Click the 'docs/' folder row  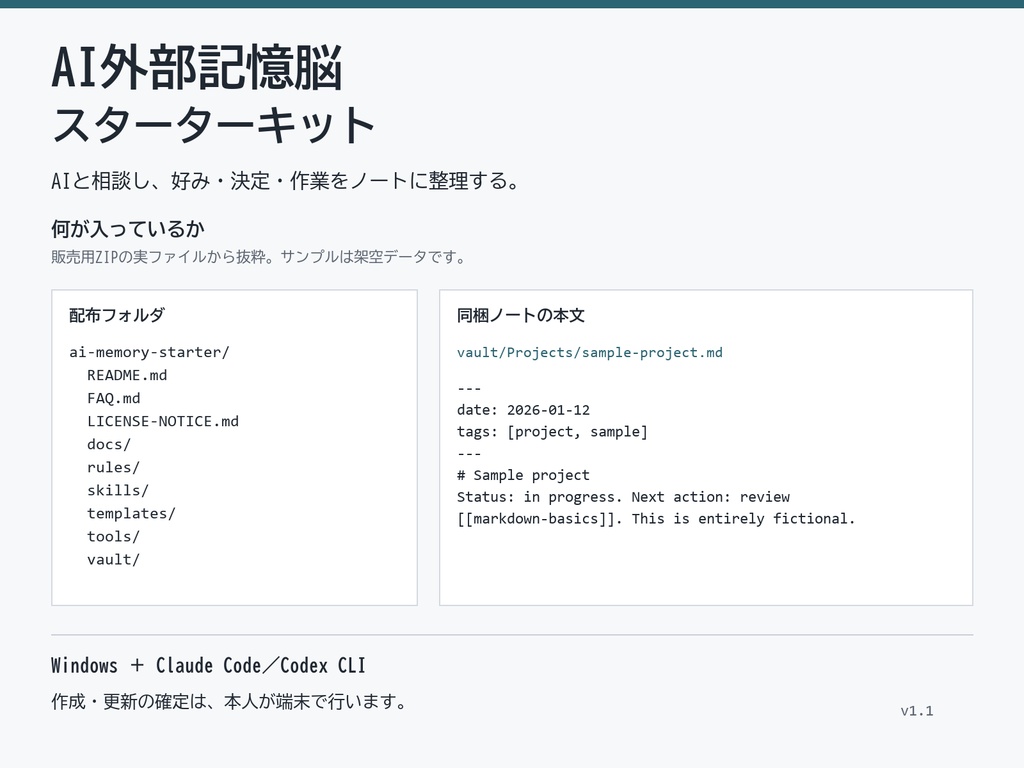pos(109,444)
